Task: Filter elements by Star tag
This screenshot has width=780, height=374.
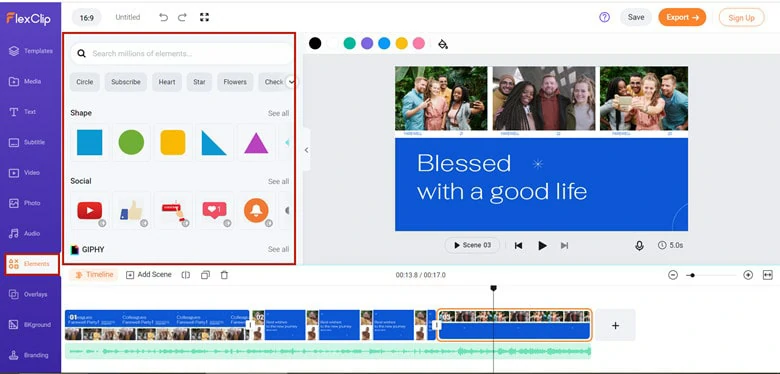Action: click(199, 82)
